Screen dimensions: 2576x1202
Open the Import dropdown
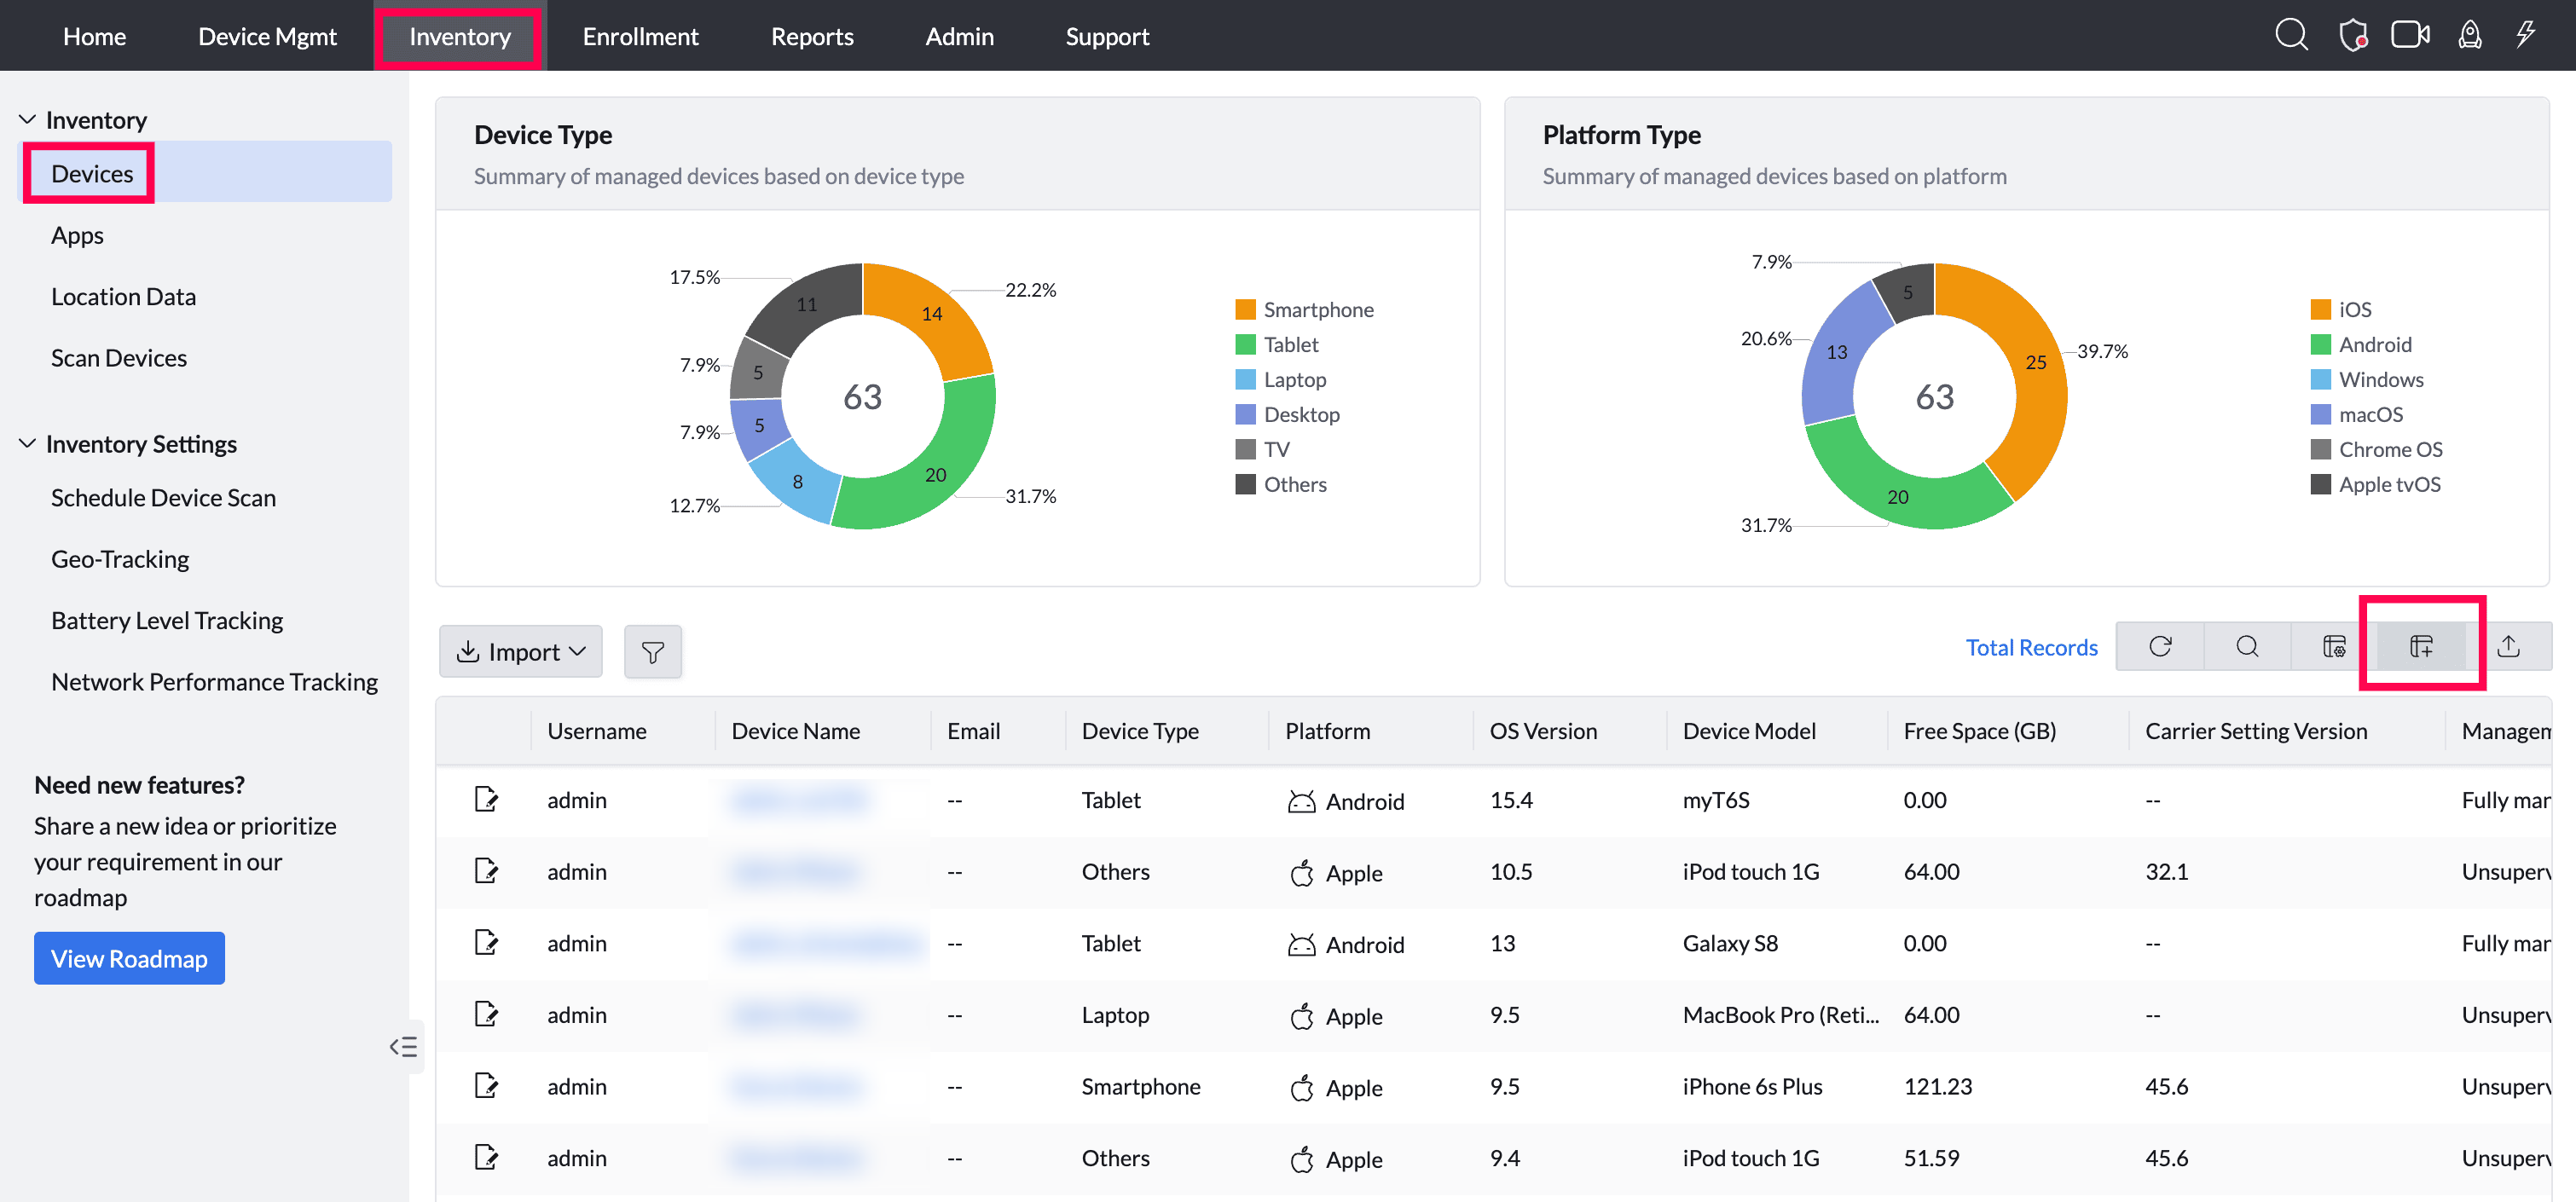click(521, 652)
